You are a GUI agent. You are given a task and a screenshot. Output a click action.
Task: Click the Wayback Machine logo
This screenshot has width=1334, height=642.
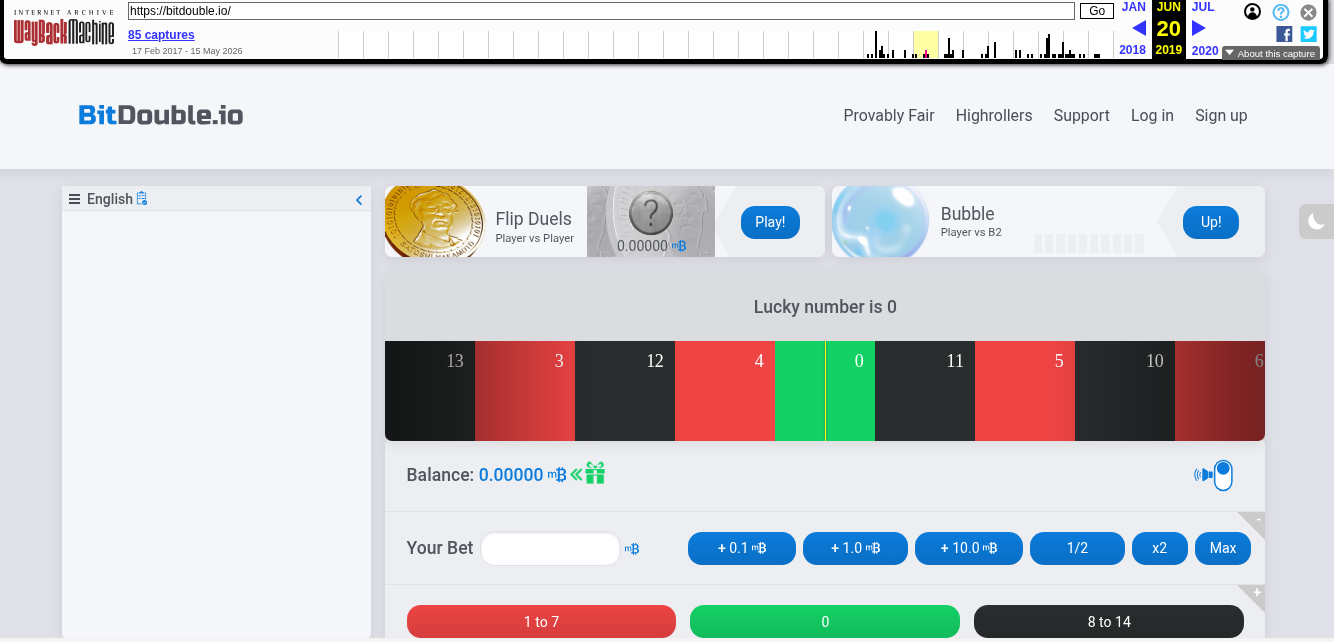coord(64,29)
